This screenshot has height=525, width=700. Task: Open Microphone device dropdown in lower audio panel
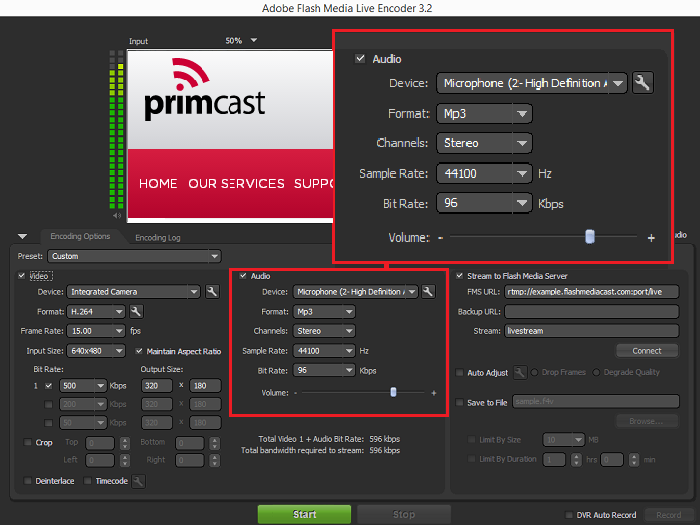click(355, 292)
